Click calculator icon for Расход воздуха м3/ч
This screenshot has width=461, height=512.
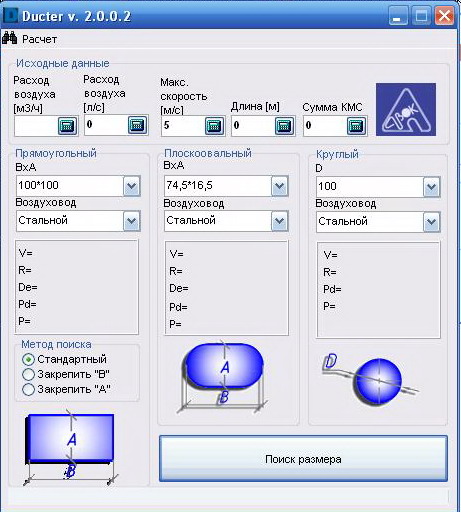pyautogui.click(x=67, y=126)
